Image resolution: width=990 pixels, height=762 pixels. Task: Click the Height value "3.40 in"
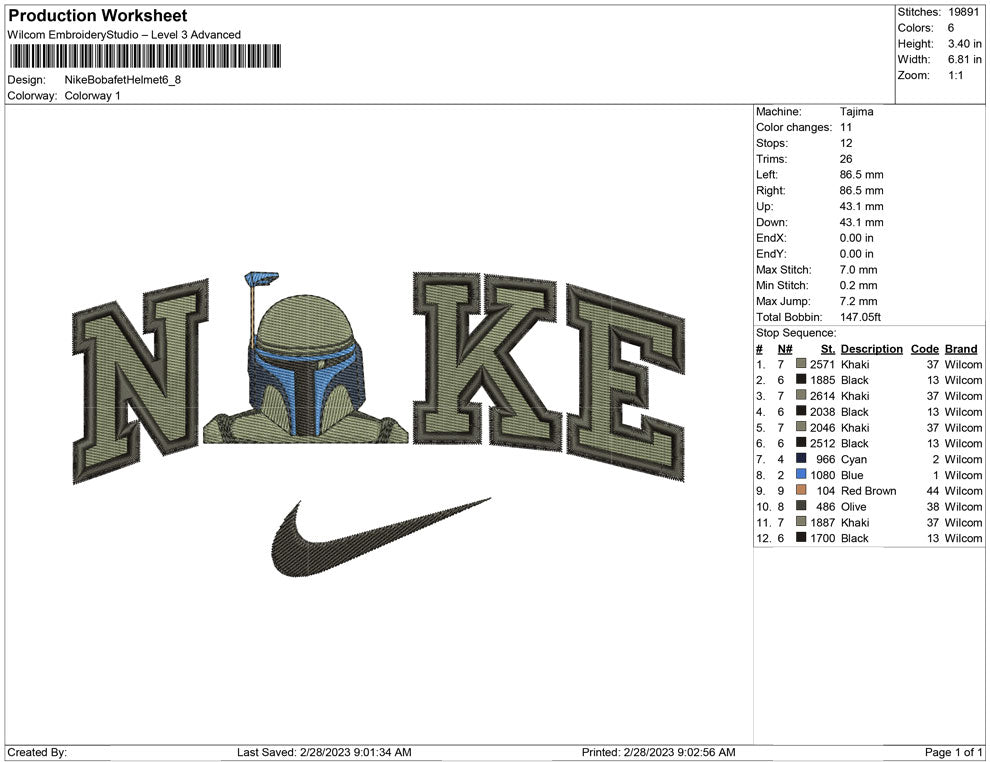(x=964, y=44)
